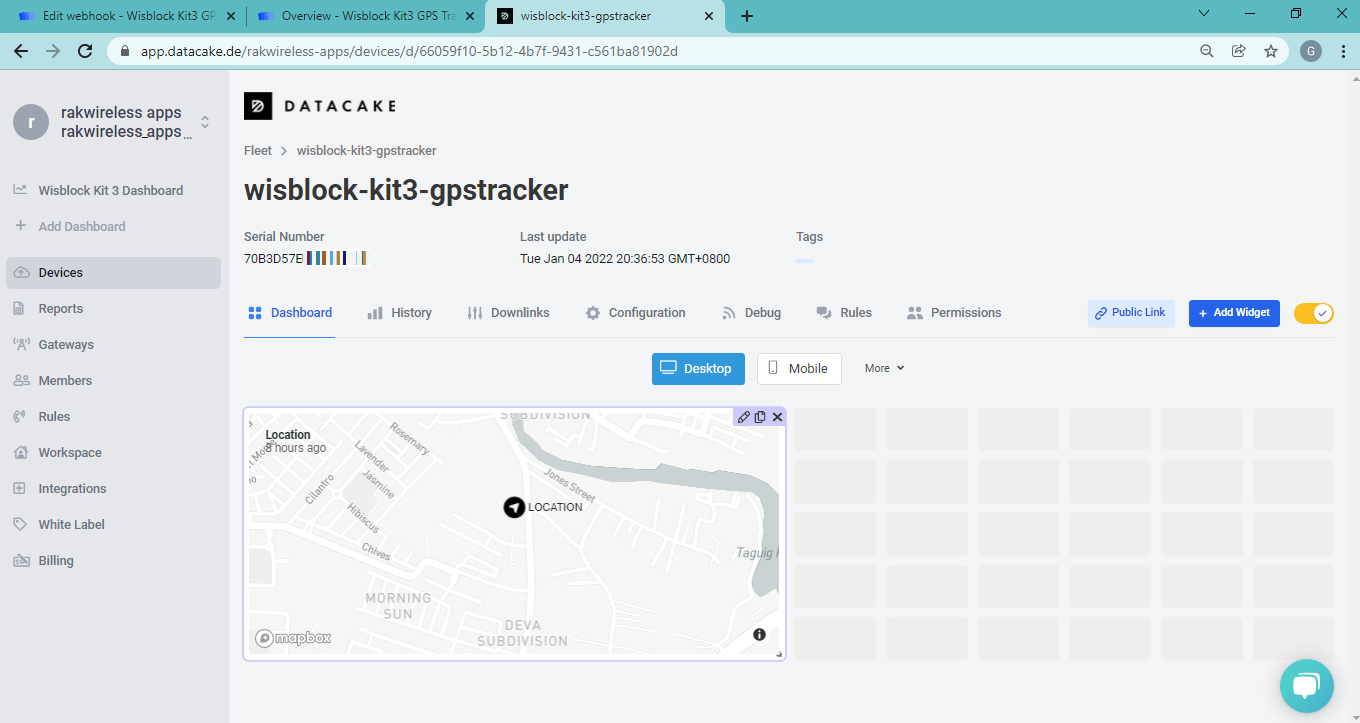1360x723 pixels.
Task: Click the black location marker on map
Action: pos(514,507)
